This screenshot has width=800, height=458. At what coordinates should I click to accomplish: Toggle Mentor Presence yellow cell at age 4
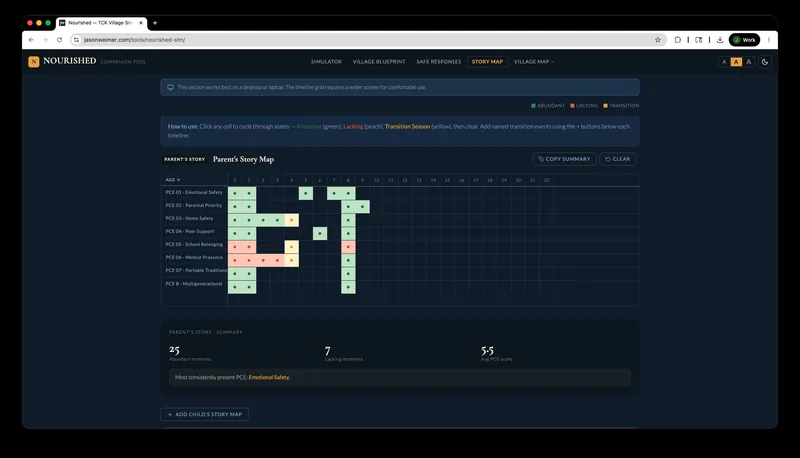291,260
